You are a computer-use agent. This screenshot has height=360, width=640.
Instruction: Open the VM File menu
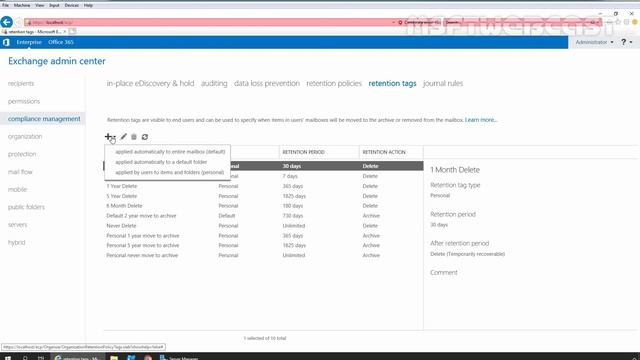coord(5,5)
